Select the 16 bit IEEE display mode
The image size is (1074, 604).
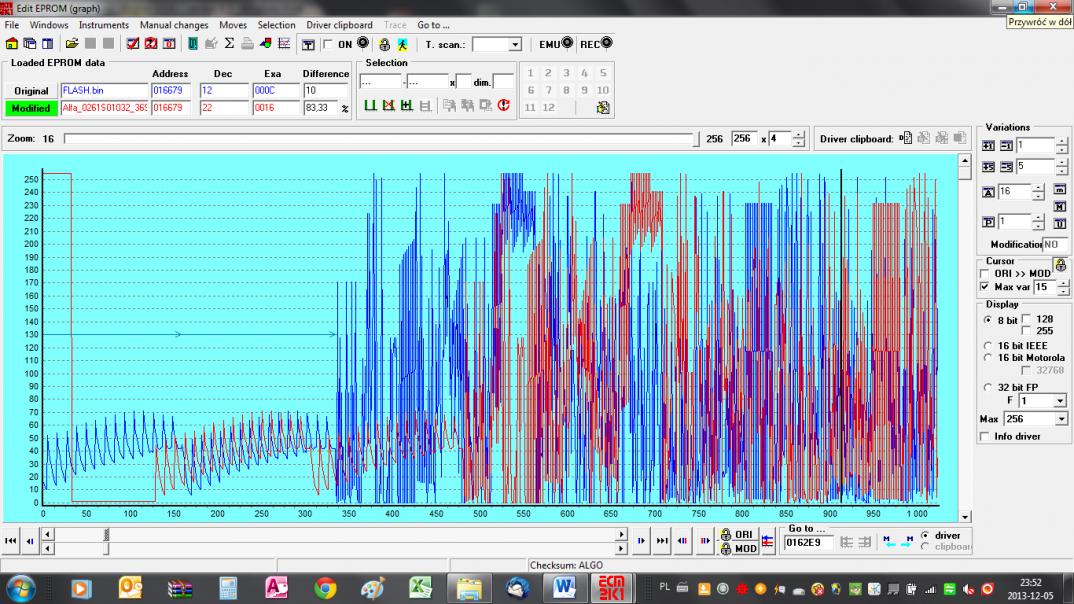click(988, 346)
